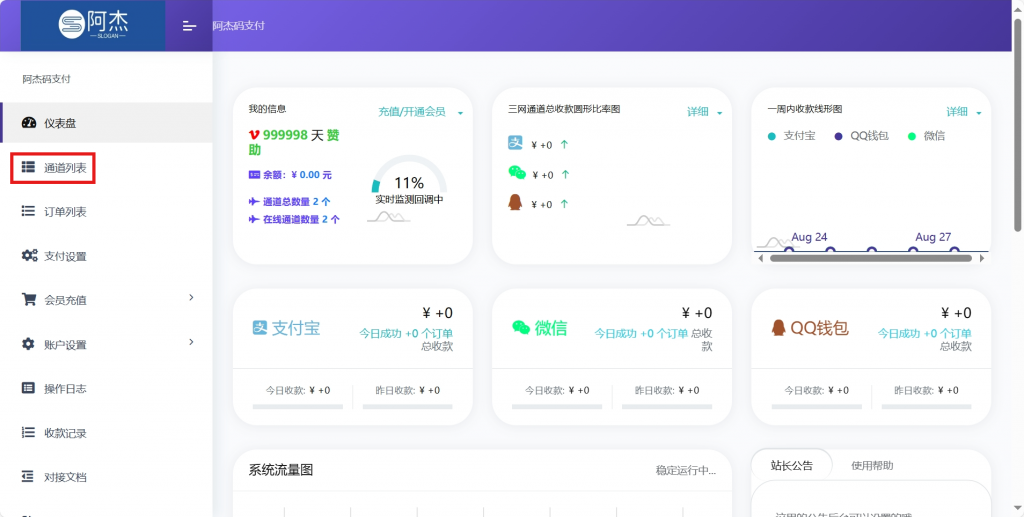Switch to the 使用帮助 tab
The image size is (1024, 517).
pos(872,465)
